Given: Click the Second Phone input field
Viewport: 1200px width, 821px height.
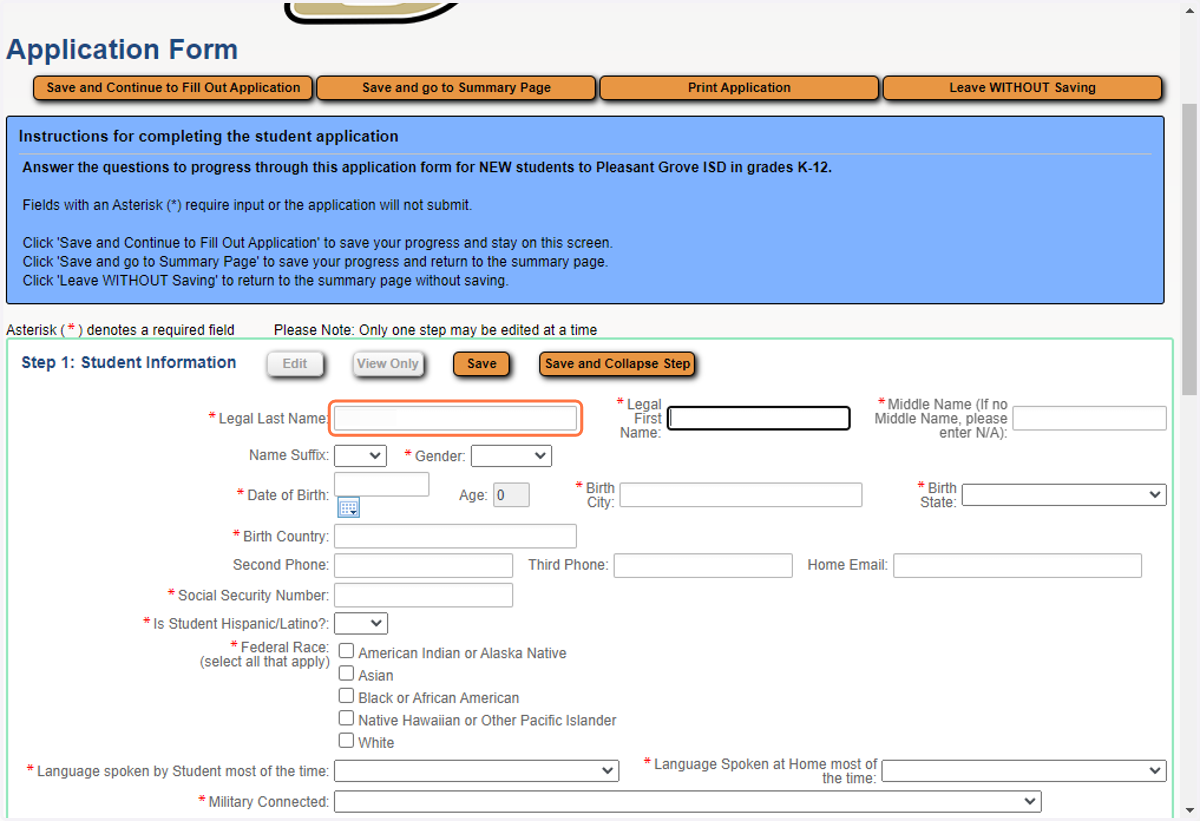Looking at the screenshot, I should tap(423, 565).
